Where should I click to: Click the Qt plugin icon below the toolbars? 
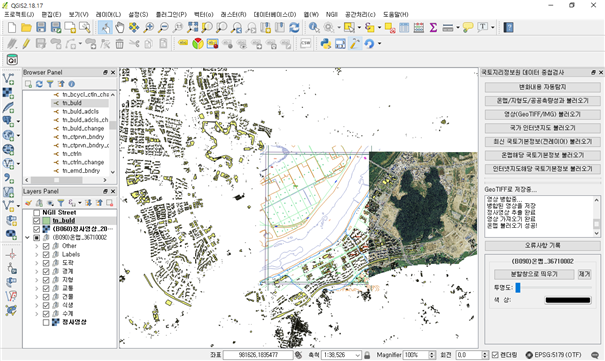tap(12, 60)
